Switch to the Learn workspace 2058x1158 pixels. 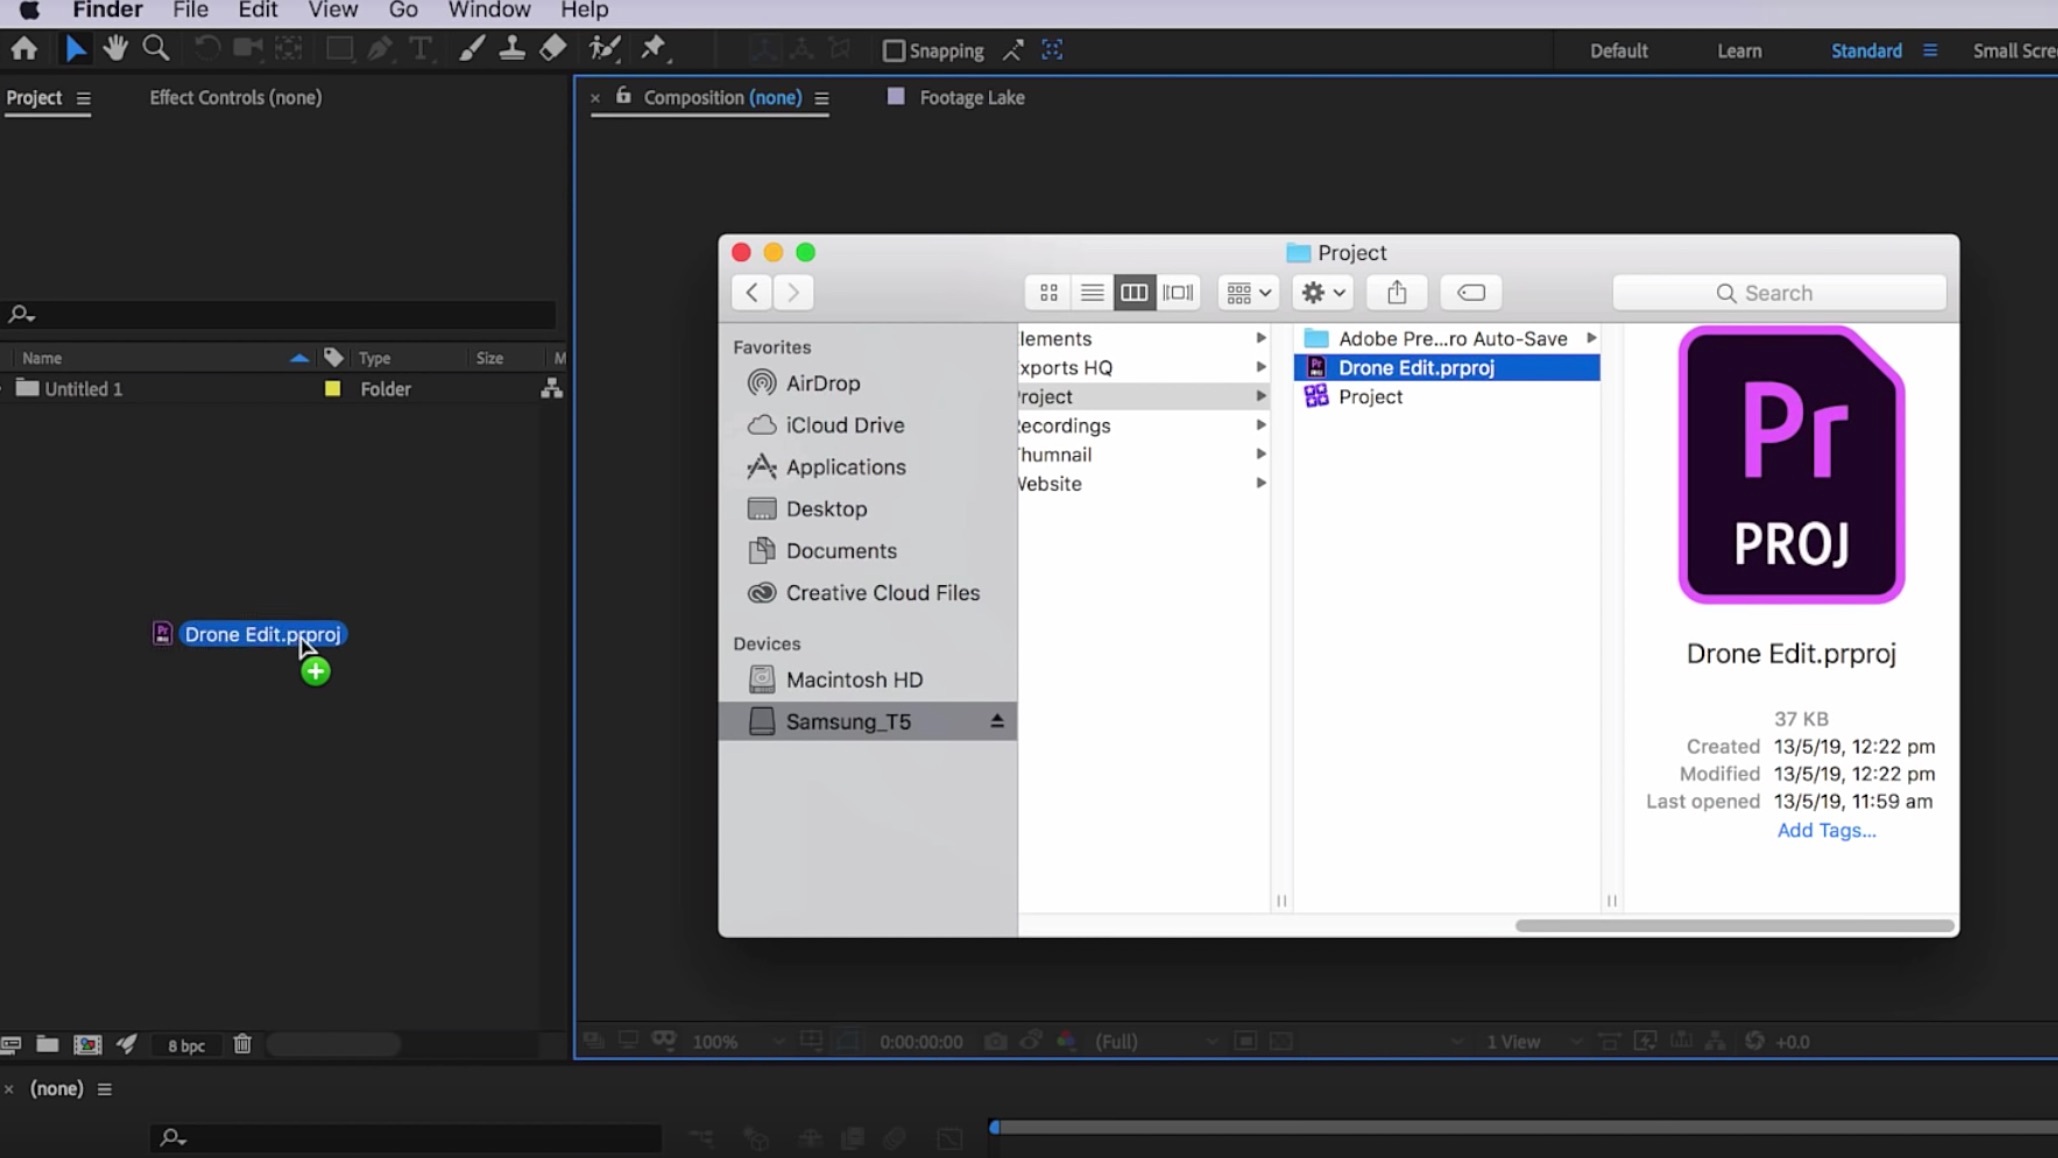(x=1739, y=51)
